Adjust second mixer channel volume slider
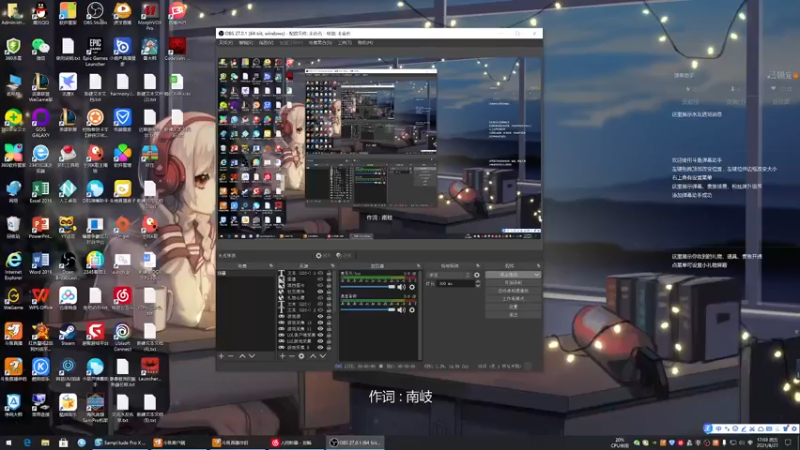 coord(368,310)
